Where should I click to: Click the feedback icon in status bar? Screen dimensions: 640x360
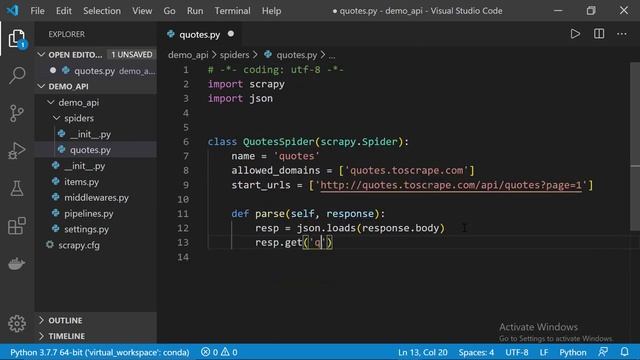point(603,352)
